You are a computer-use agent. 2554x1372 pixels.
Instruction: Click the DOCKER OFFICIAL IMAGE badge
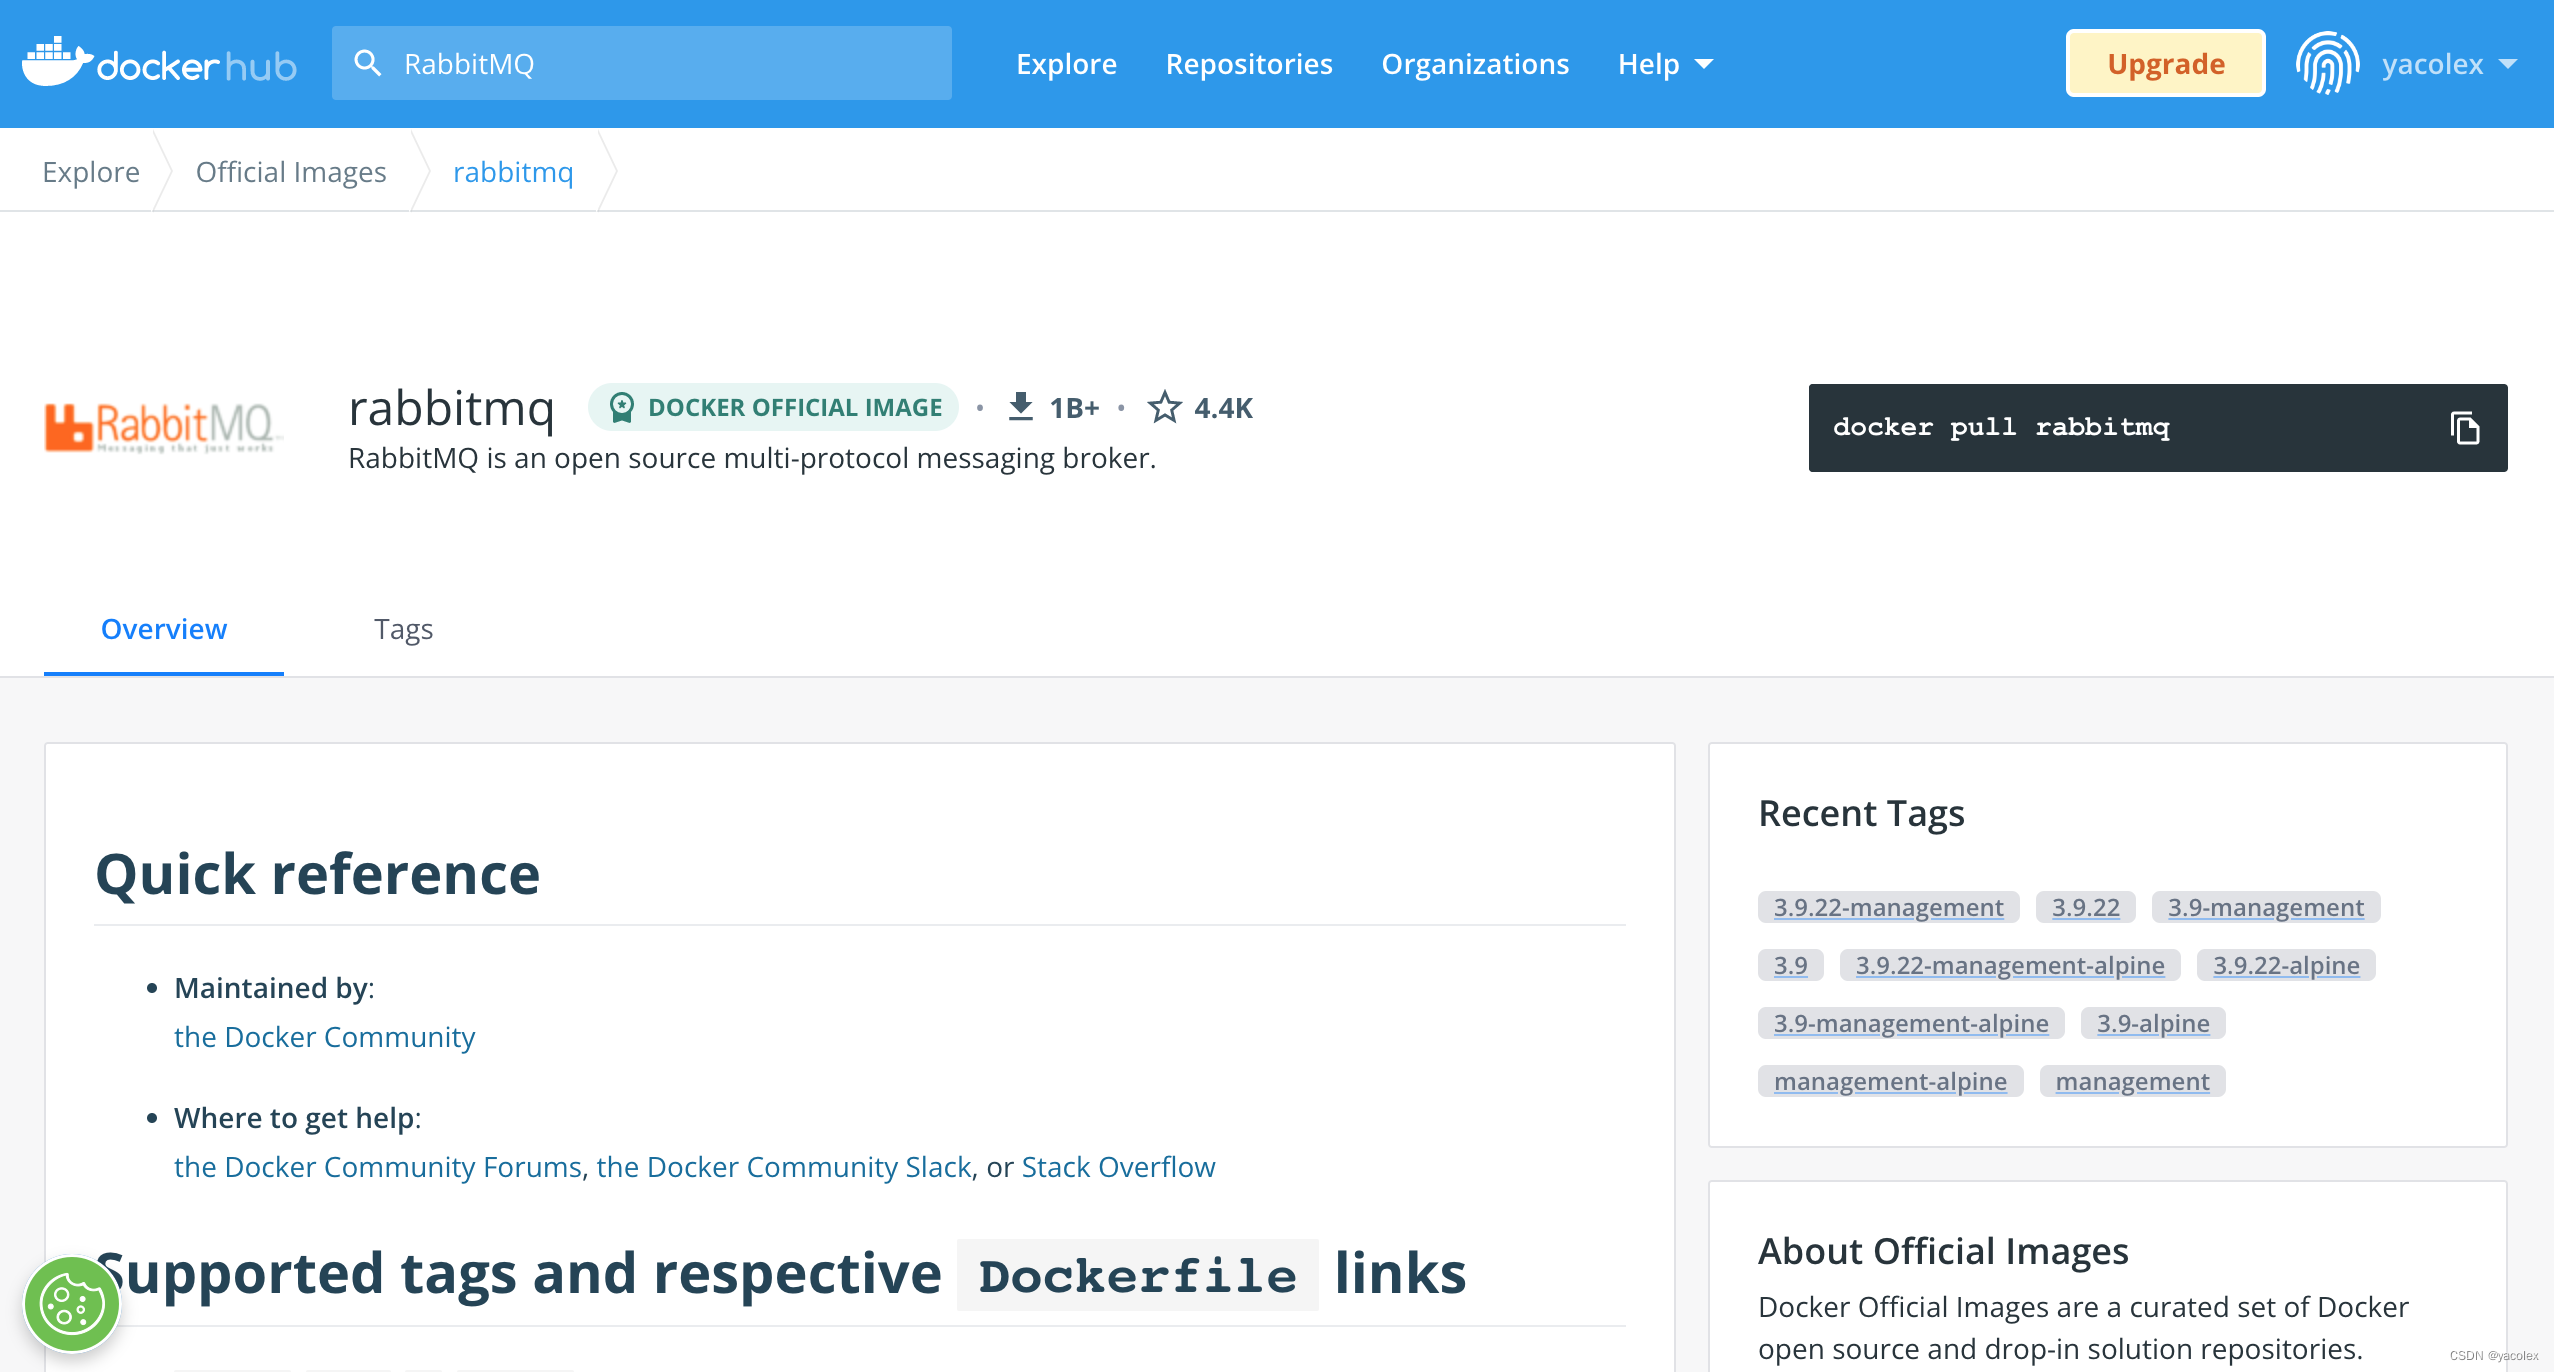[773, 407]
